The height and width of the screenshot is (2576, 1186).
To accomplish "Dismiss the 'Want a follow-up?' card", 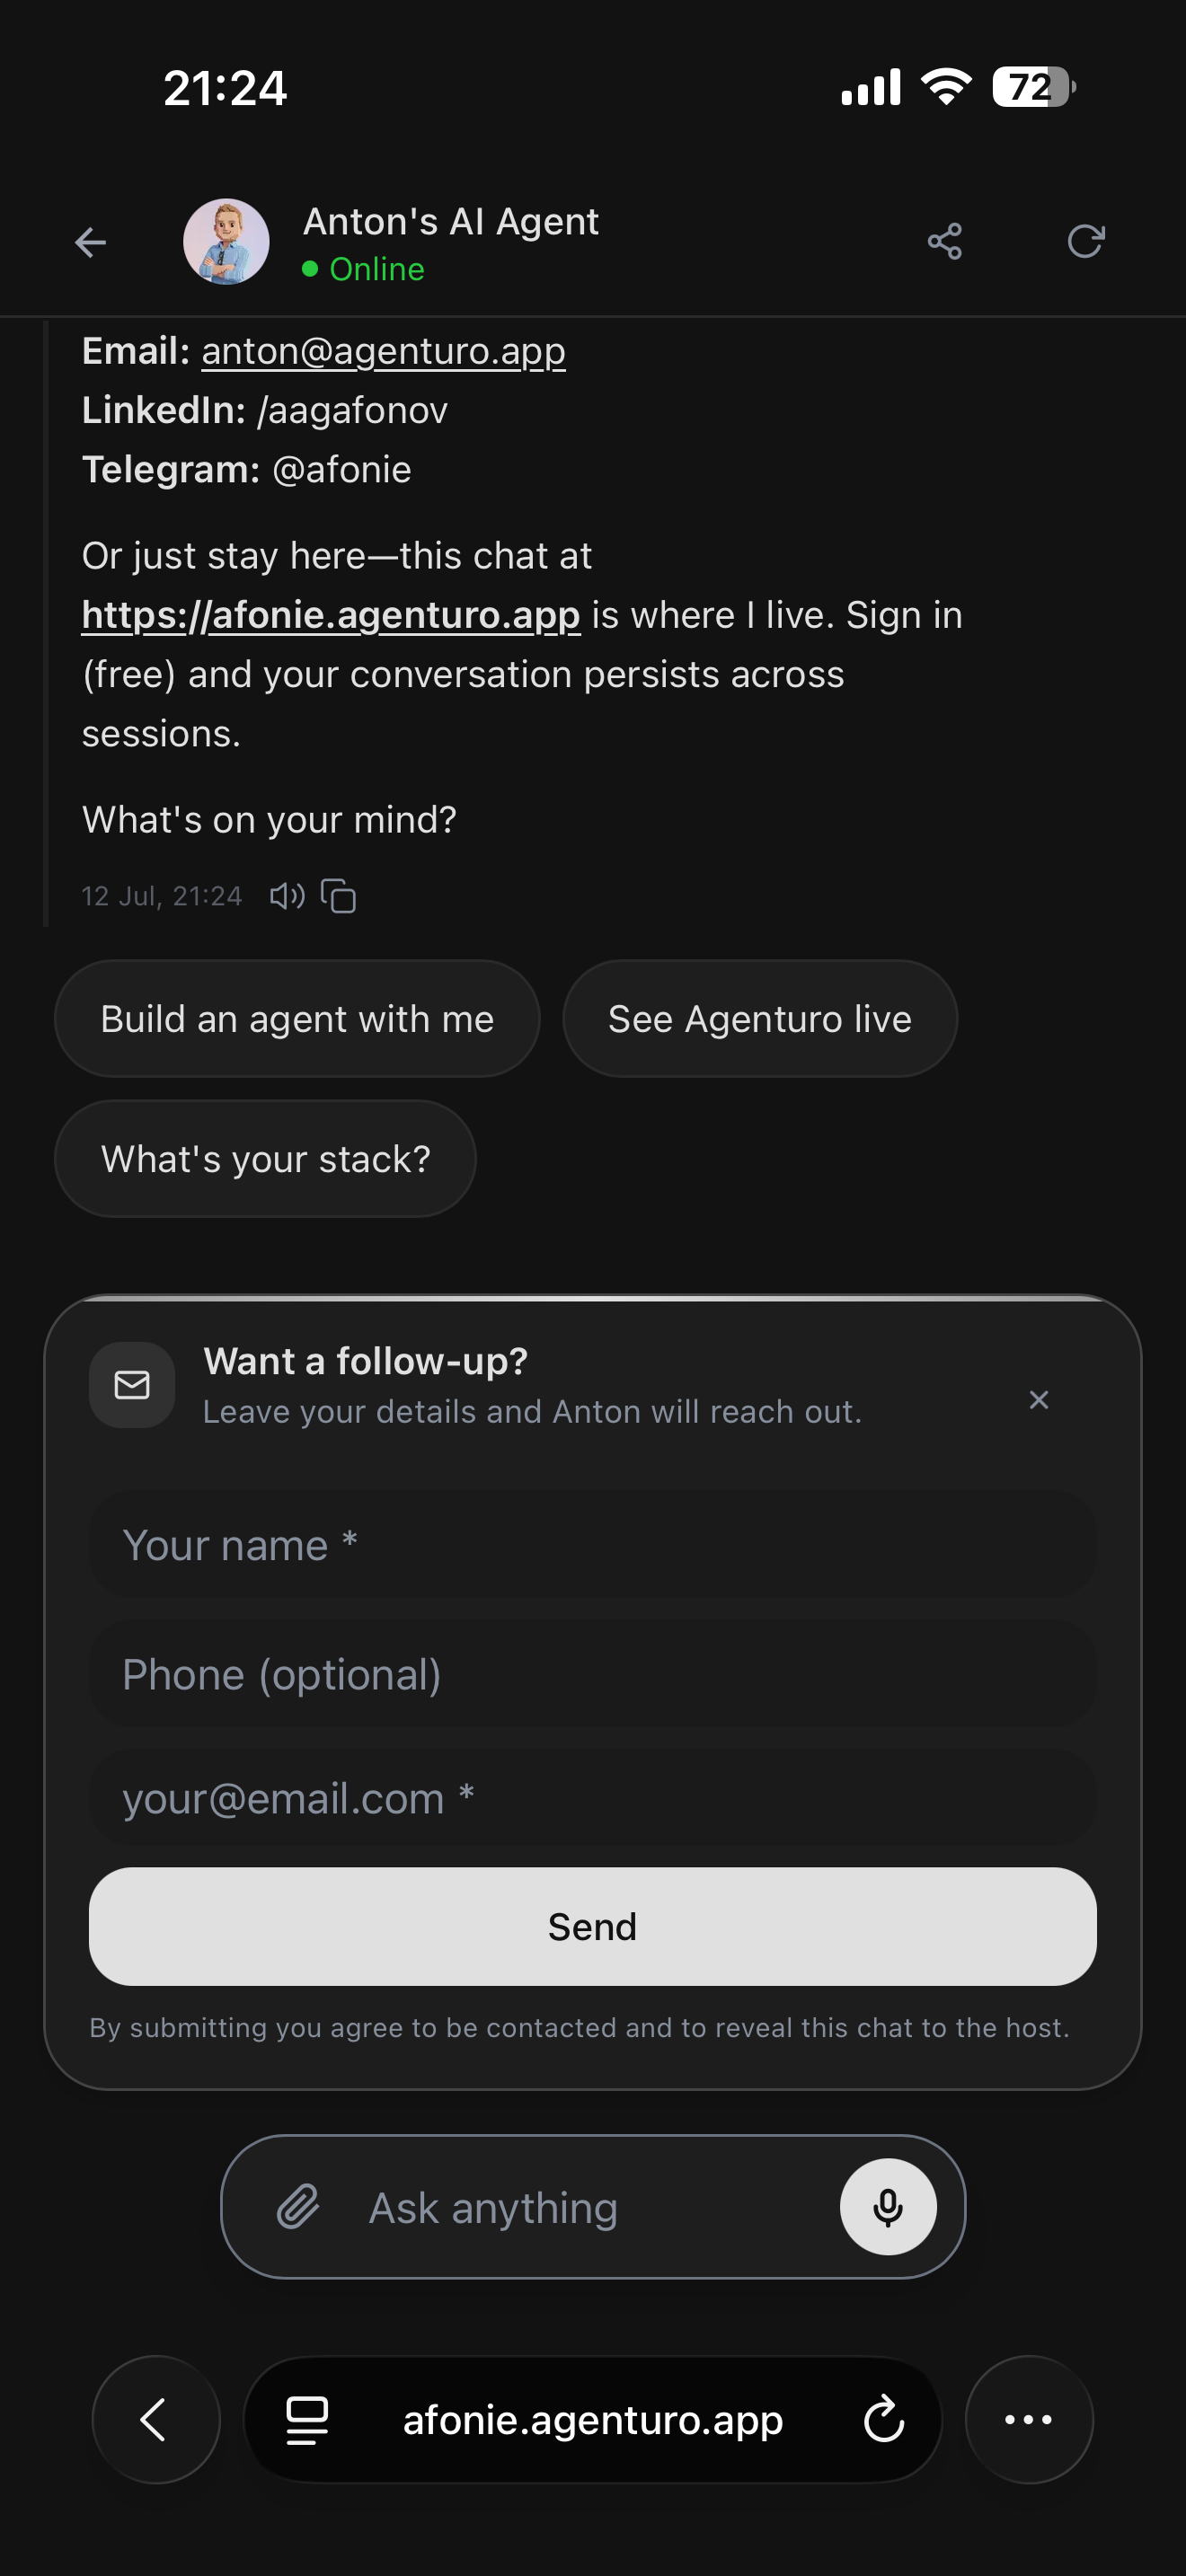I will tap(1039, 1400).
